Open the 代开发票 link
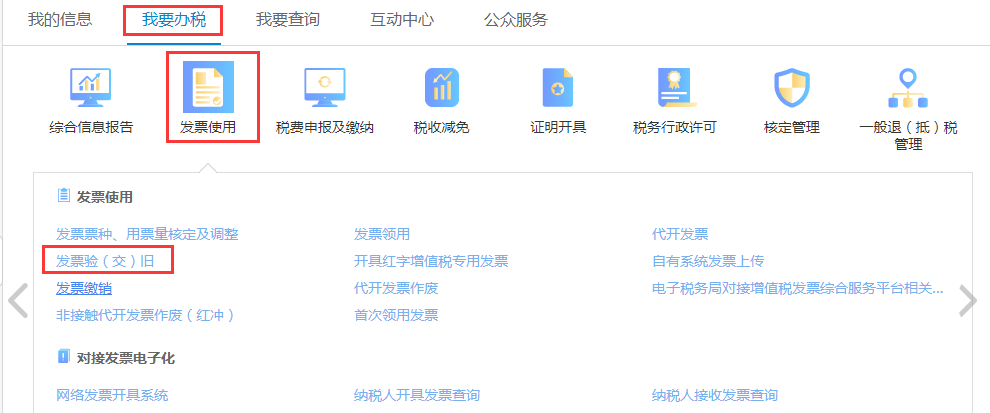990x413 pixels. pyautogui.click(x=680, y=234)
